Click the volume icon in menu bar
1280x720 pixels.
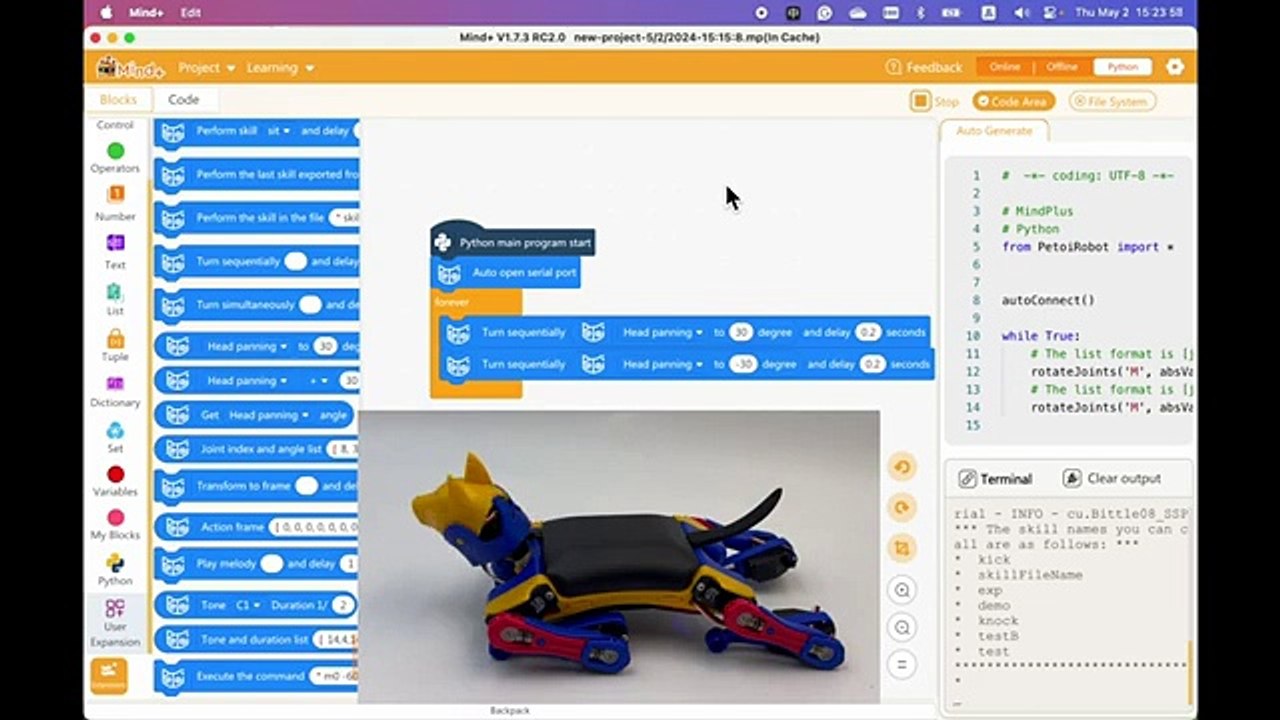click(1022, 13)
